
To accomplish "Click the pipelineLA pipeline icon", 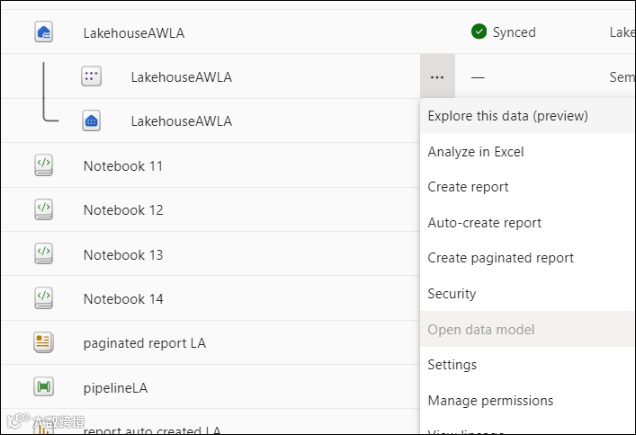I will pyautogui.click(x=43, y=387).
